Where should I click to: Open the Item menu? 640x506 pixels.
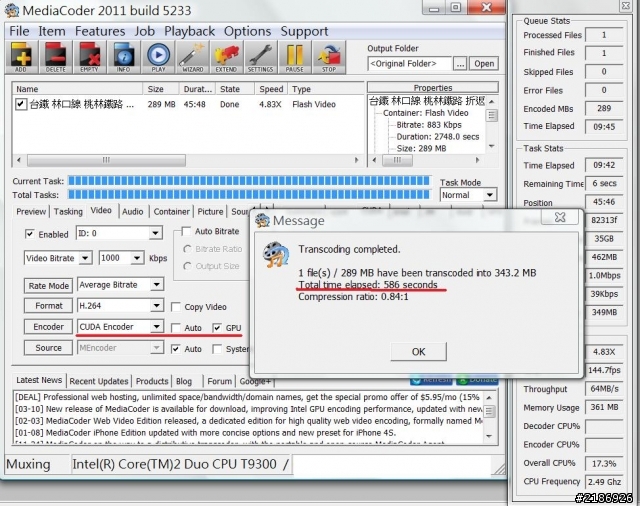coord(52,31)
